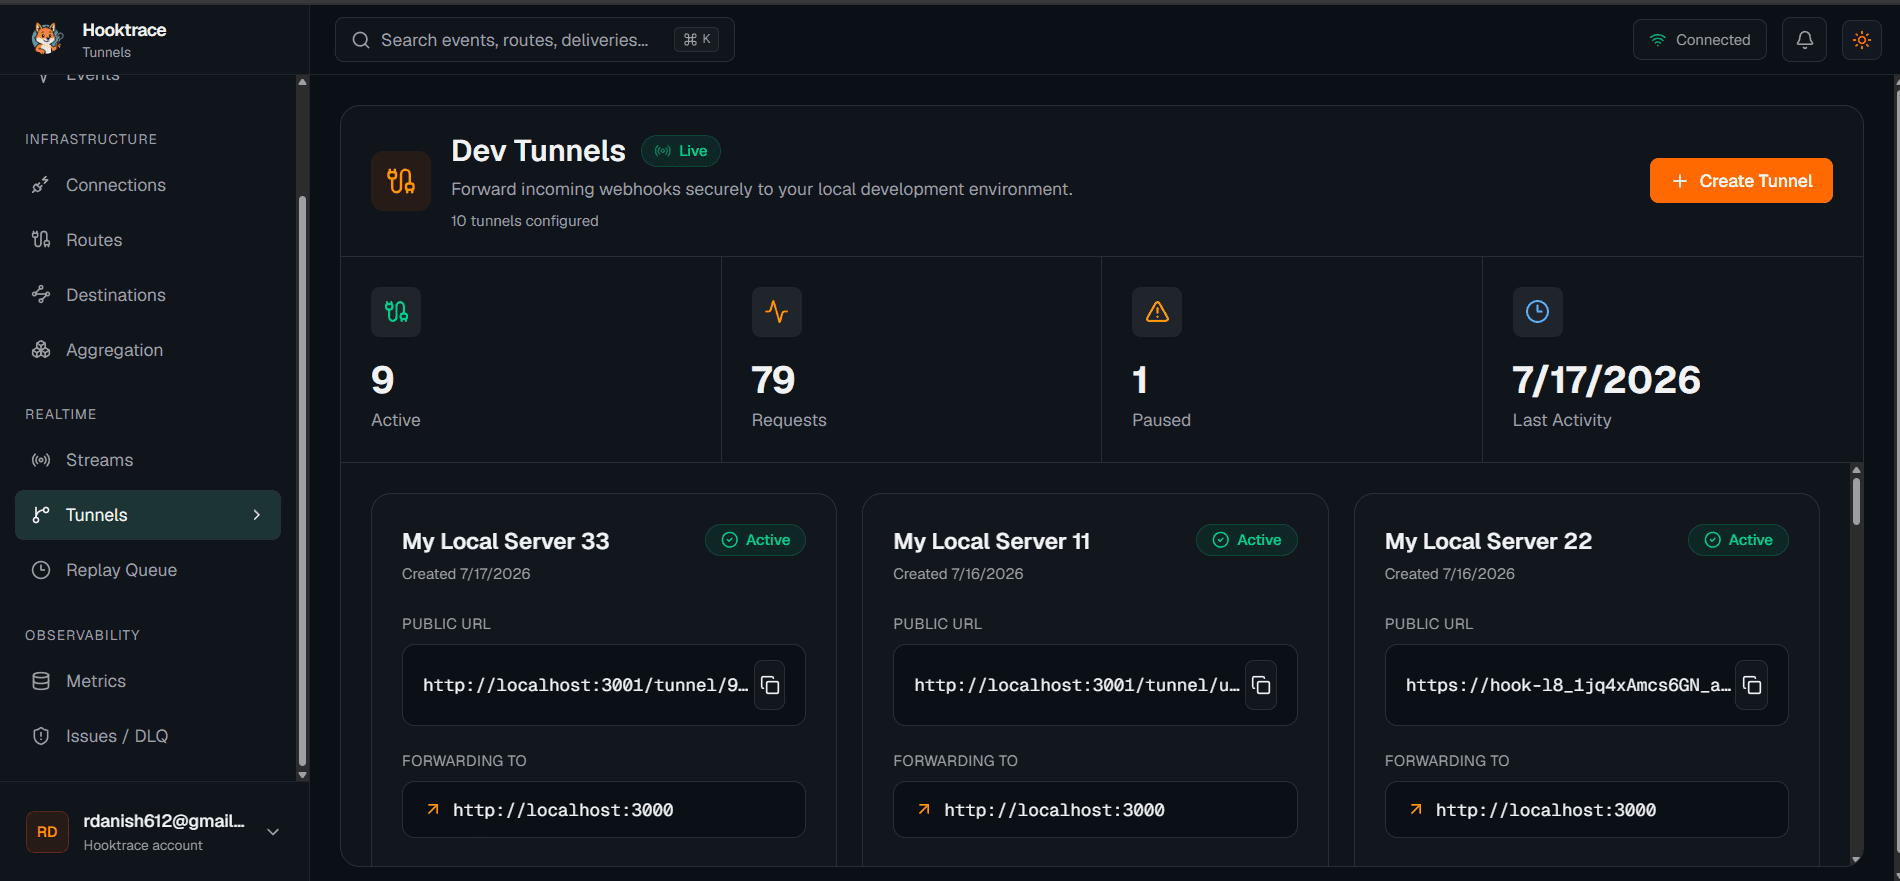1900x881 pixels.
Task: Click the 10 tunnels configured text
Action: (x=525, y=221)
